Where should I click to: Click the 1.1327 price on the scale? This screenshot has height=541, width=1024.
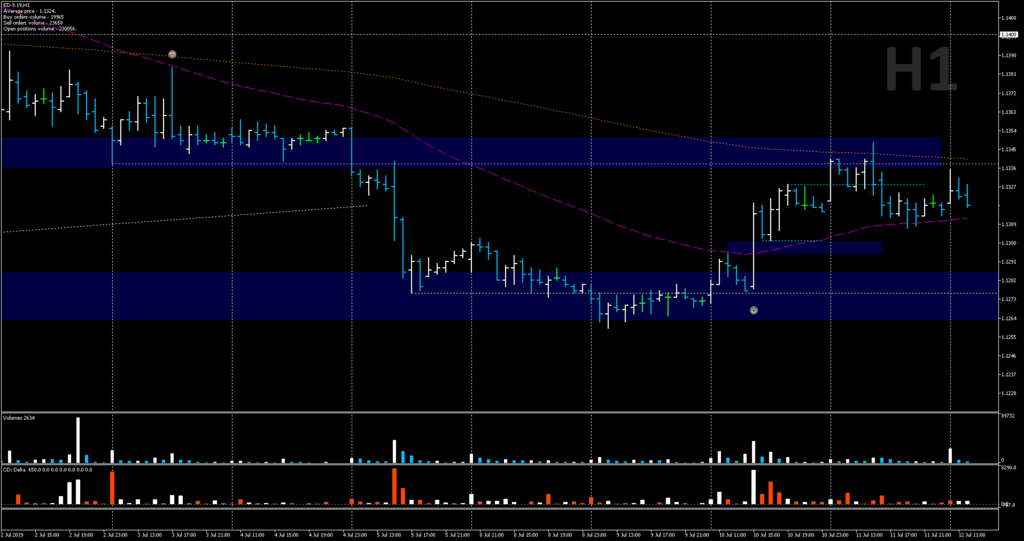(x=1008, y=187)
